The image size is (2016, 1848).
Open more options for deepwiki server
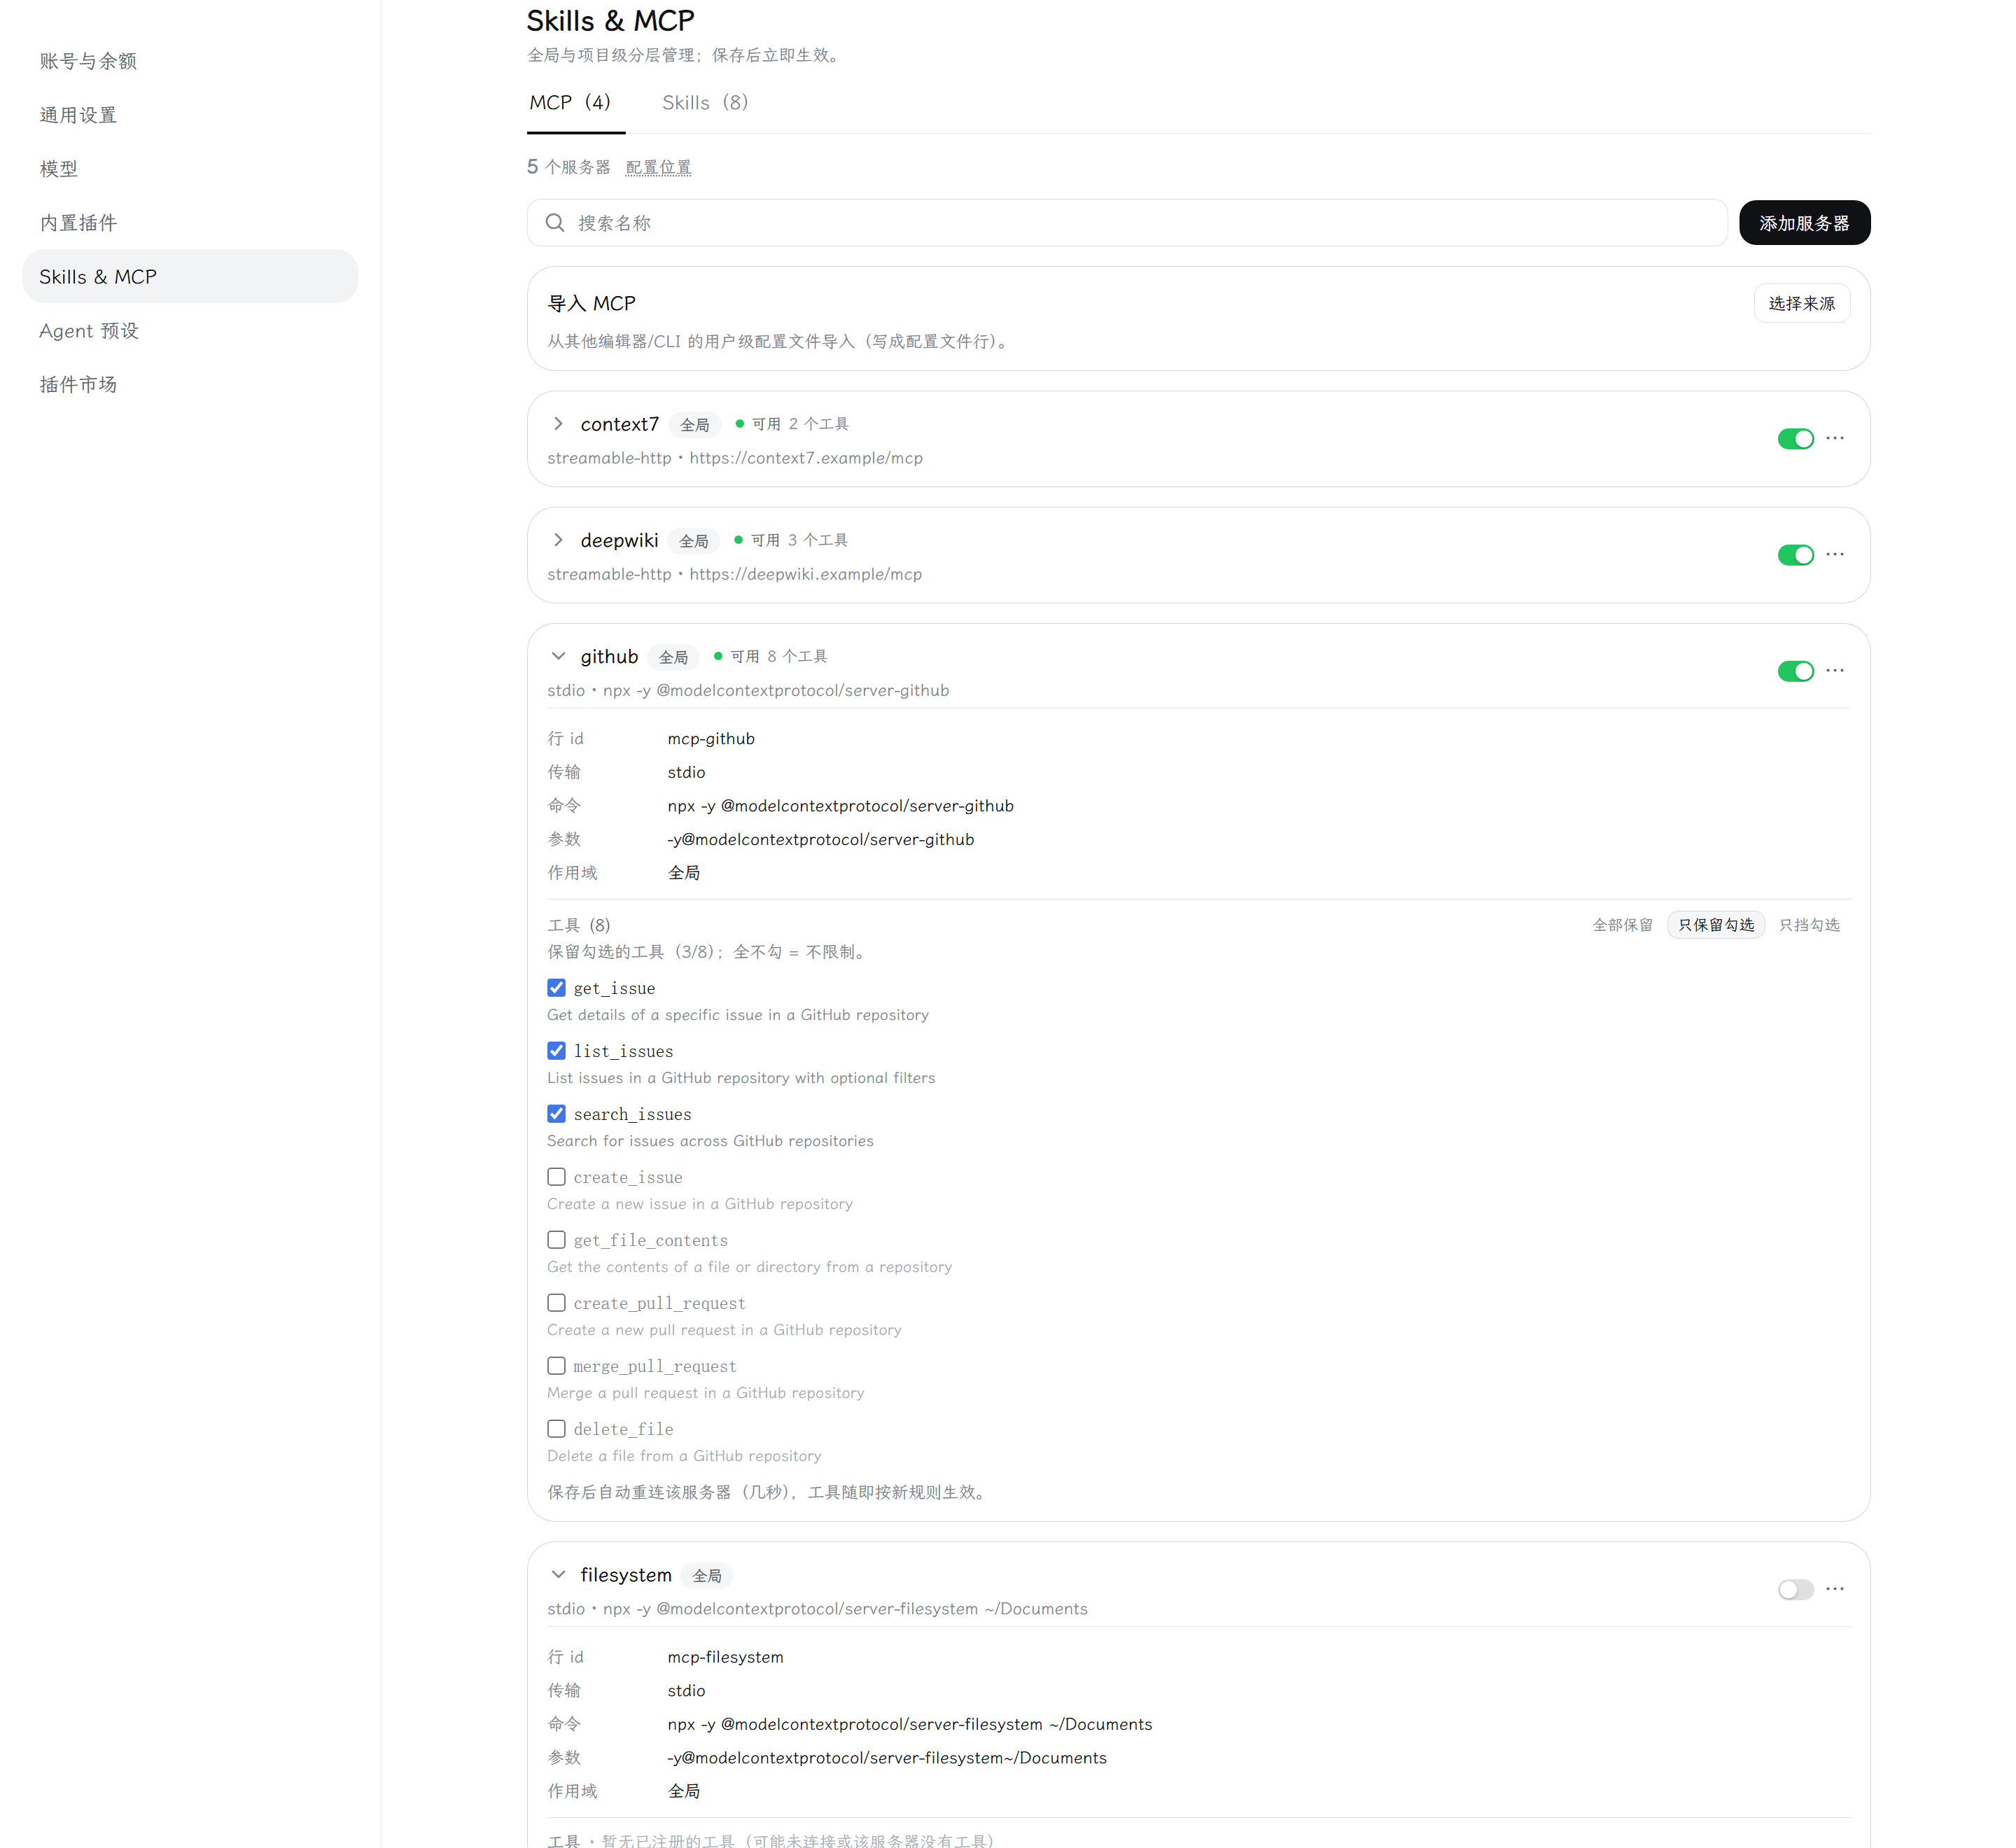tap(1834, 554)
